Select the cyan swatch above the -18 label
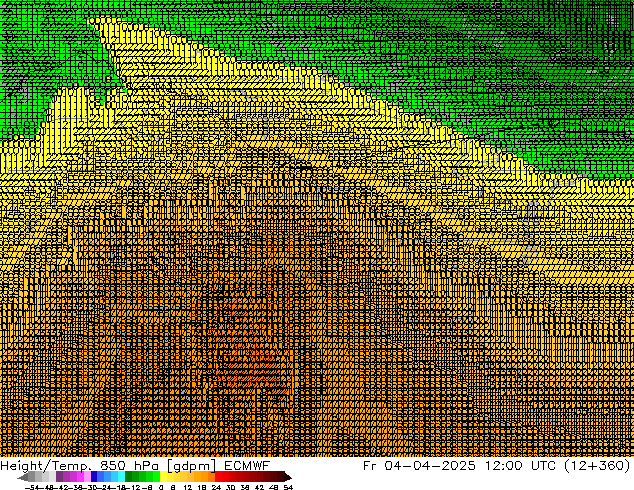Image resolution: width=634 pixels, height=490 pixels. pyautogui.click(x=122, y=476)
